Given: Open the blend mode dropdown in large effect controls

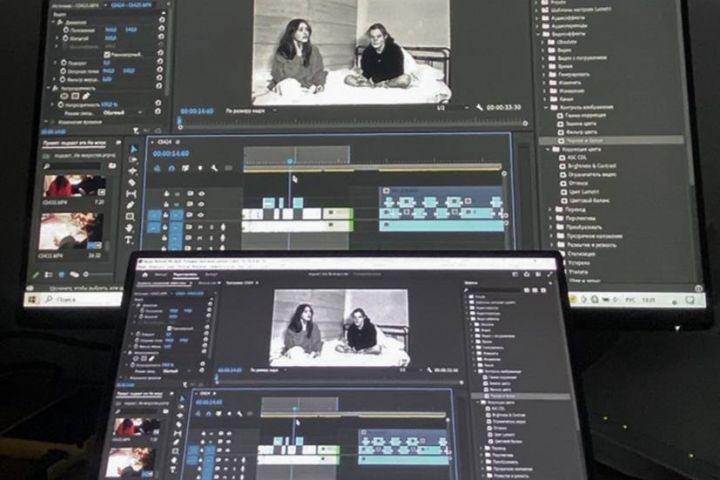Looking at the screenshot, I should pos(122,113).
